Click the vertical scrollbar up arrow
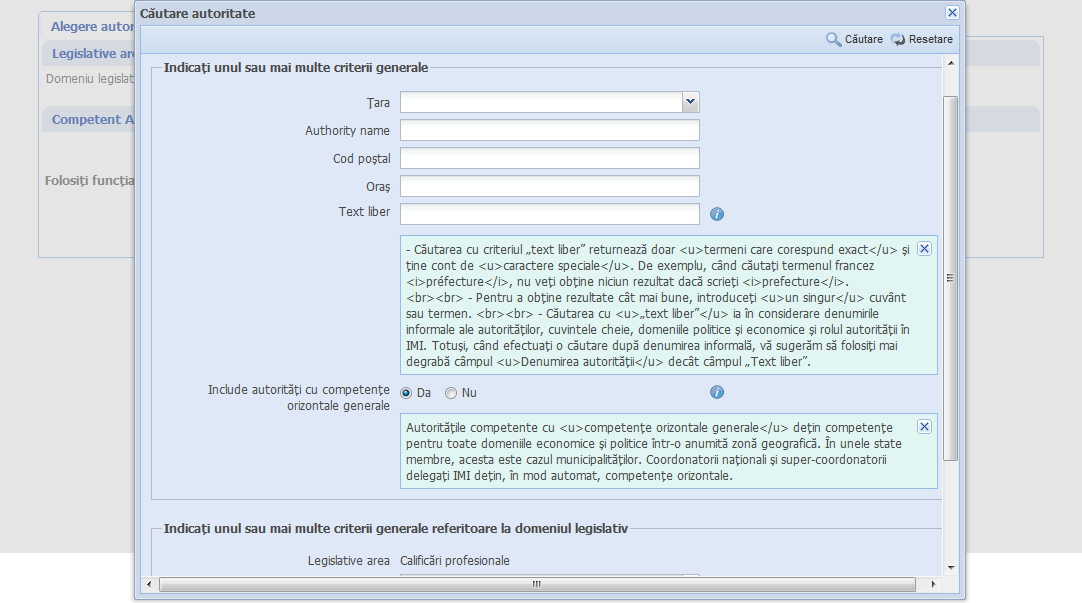This screenshot has width=1082, height=603. point(951,64)
